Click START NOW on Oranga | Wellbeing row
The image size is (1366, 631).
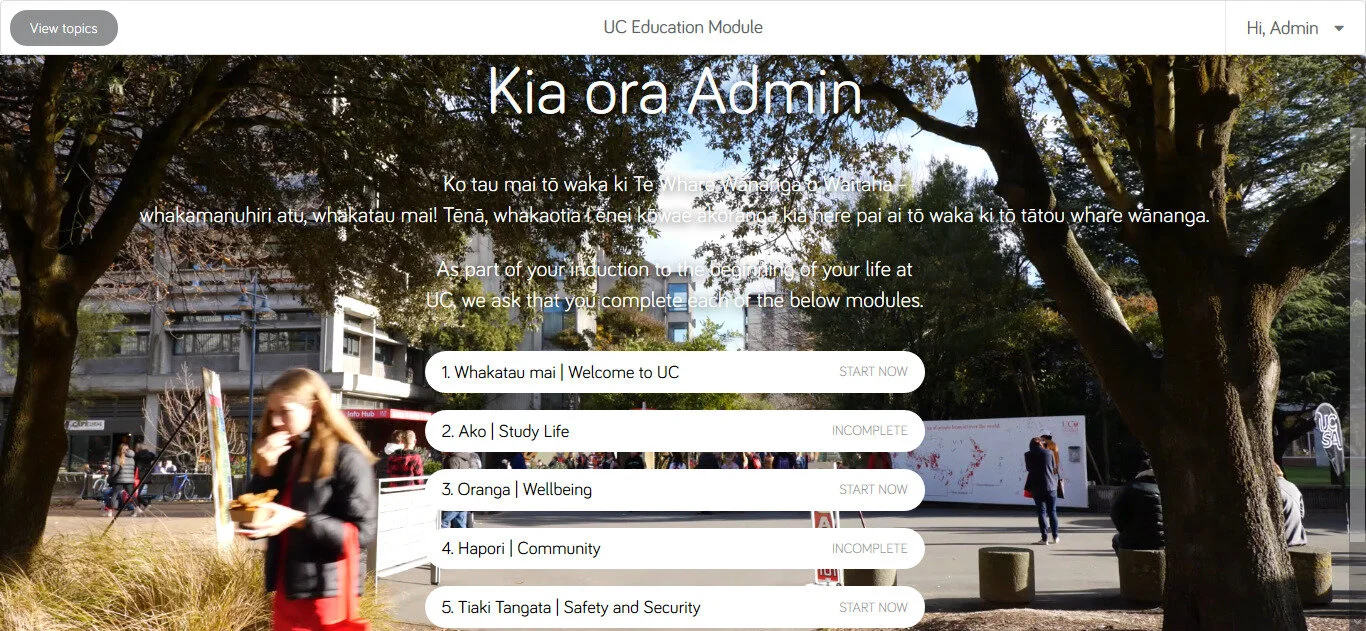(x=873, y=490)
